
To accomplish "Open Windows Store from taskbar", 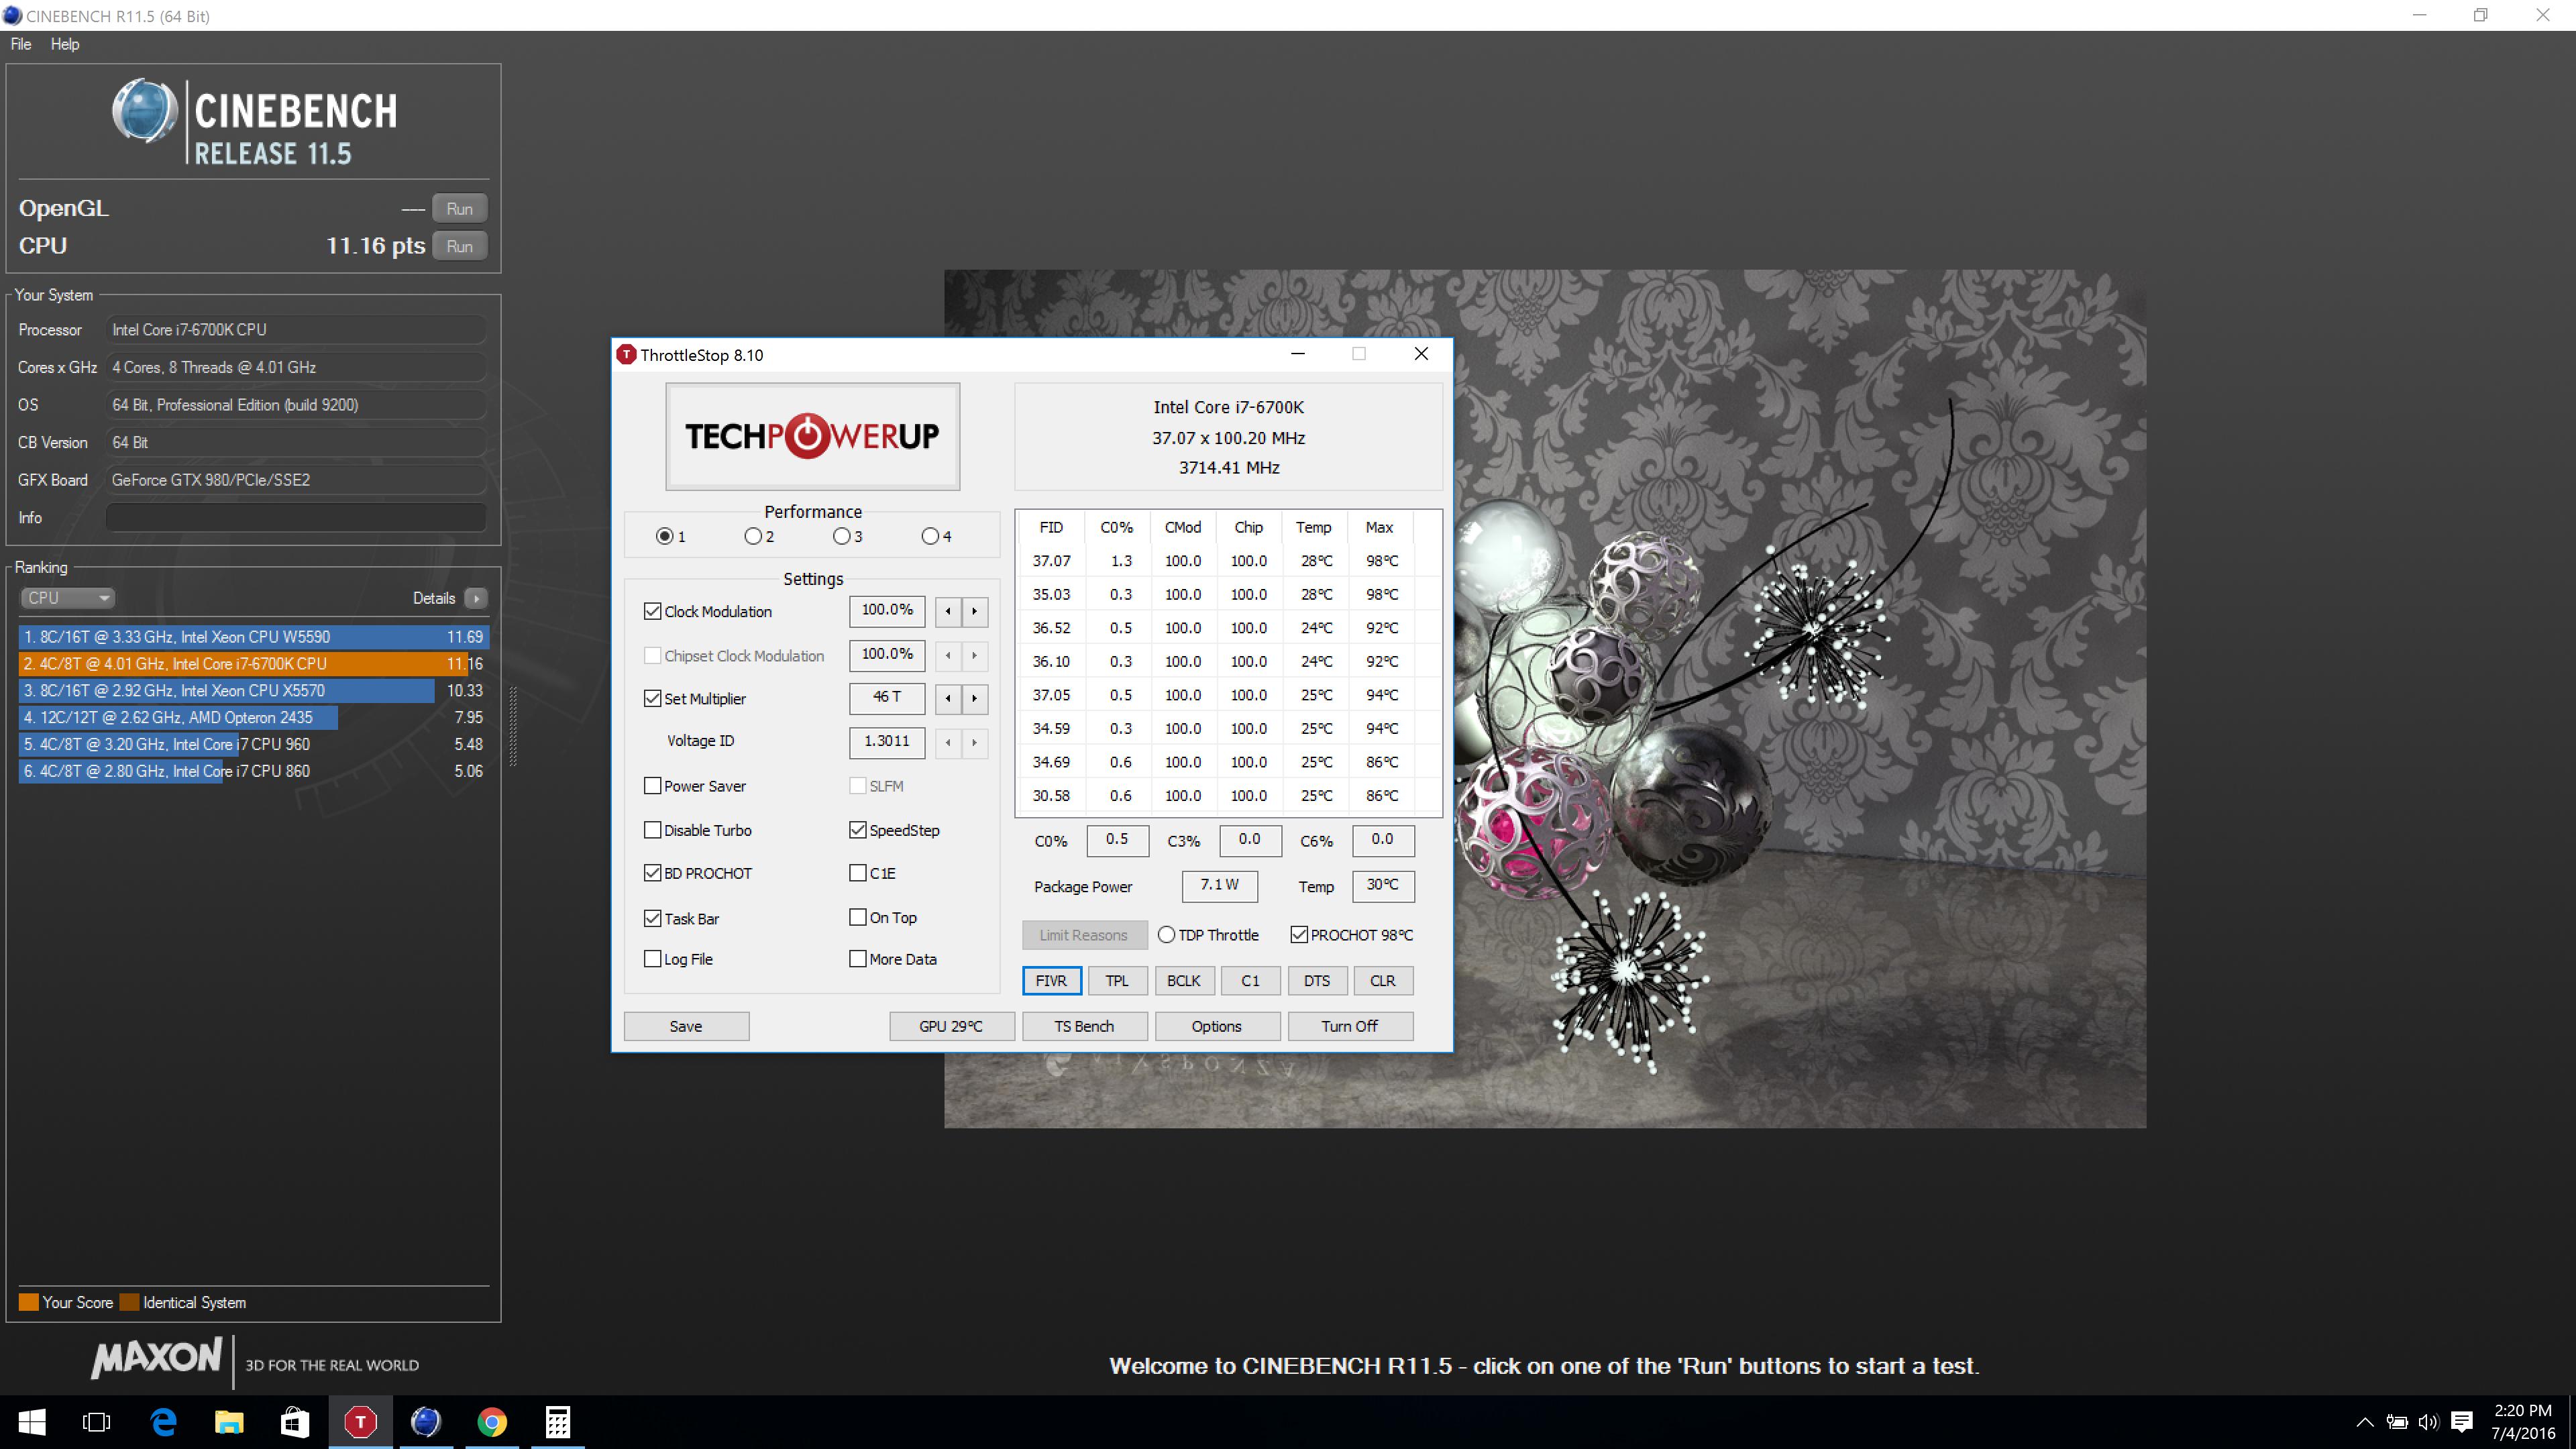I will point(295,1422).
